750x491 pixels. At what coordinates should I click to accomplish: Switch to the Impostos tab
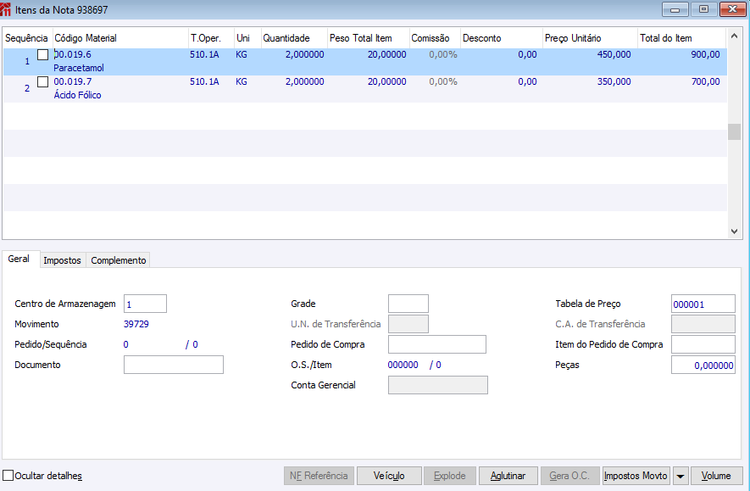point(62,261)
